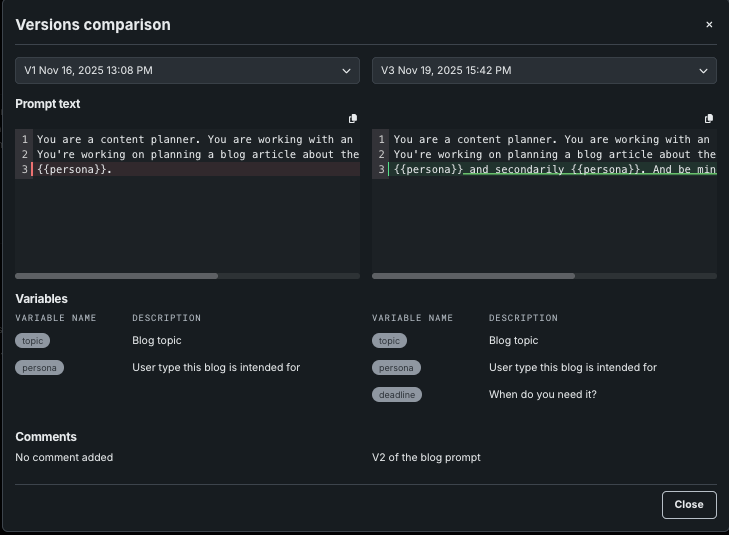
Task: Copy the V3 prompt text using copy icon
Action: 709,119
